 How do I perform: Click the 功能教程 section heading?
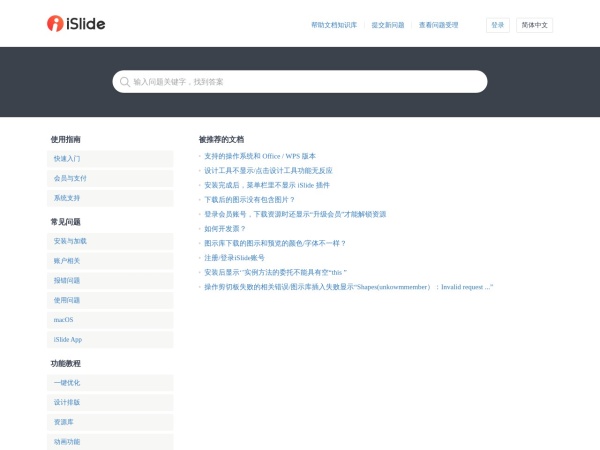(x=65, y=364)
